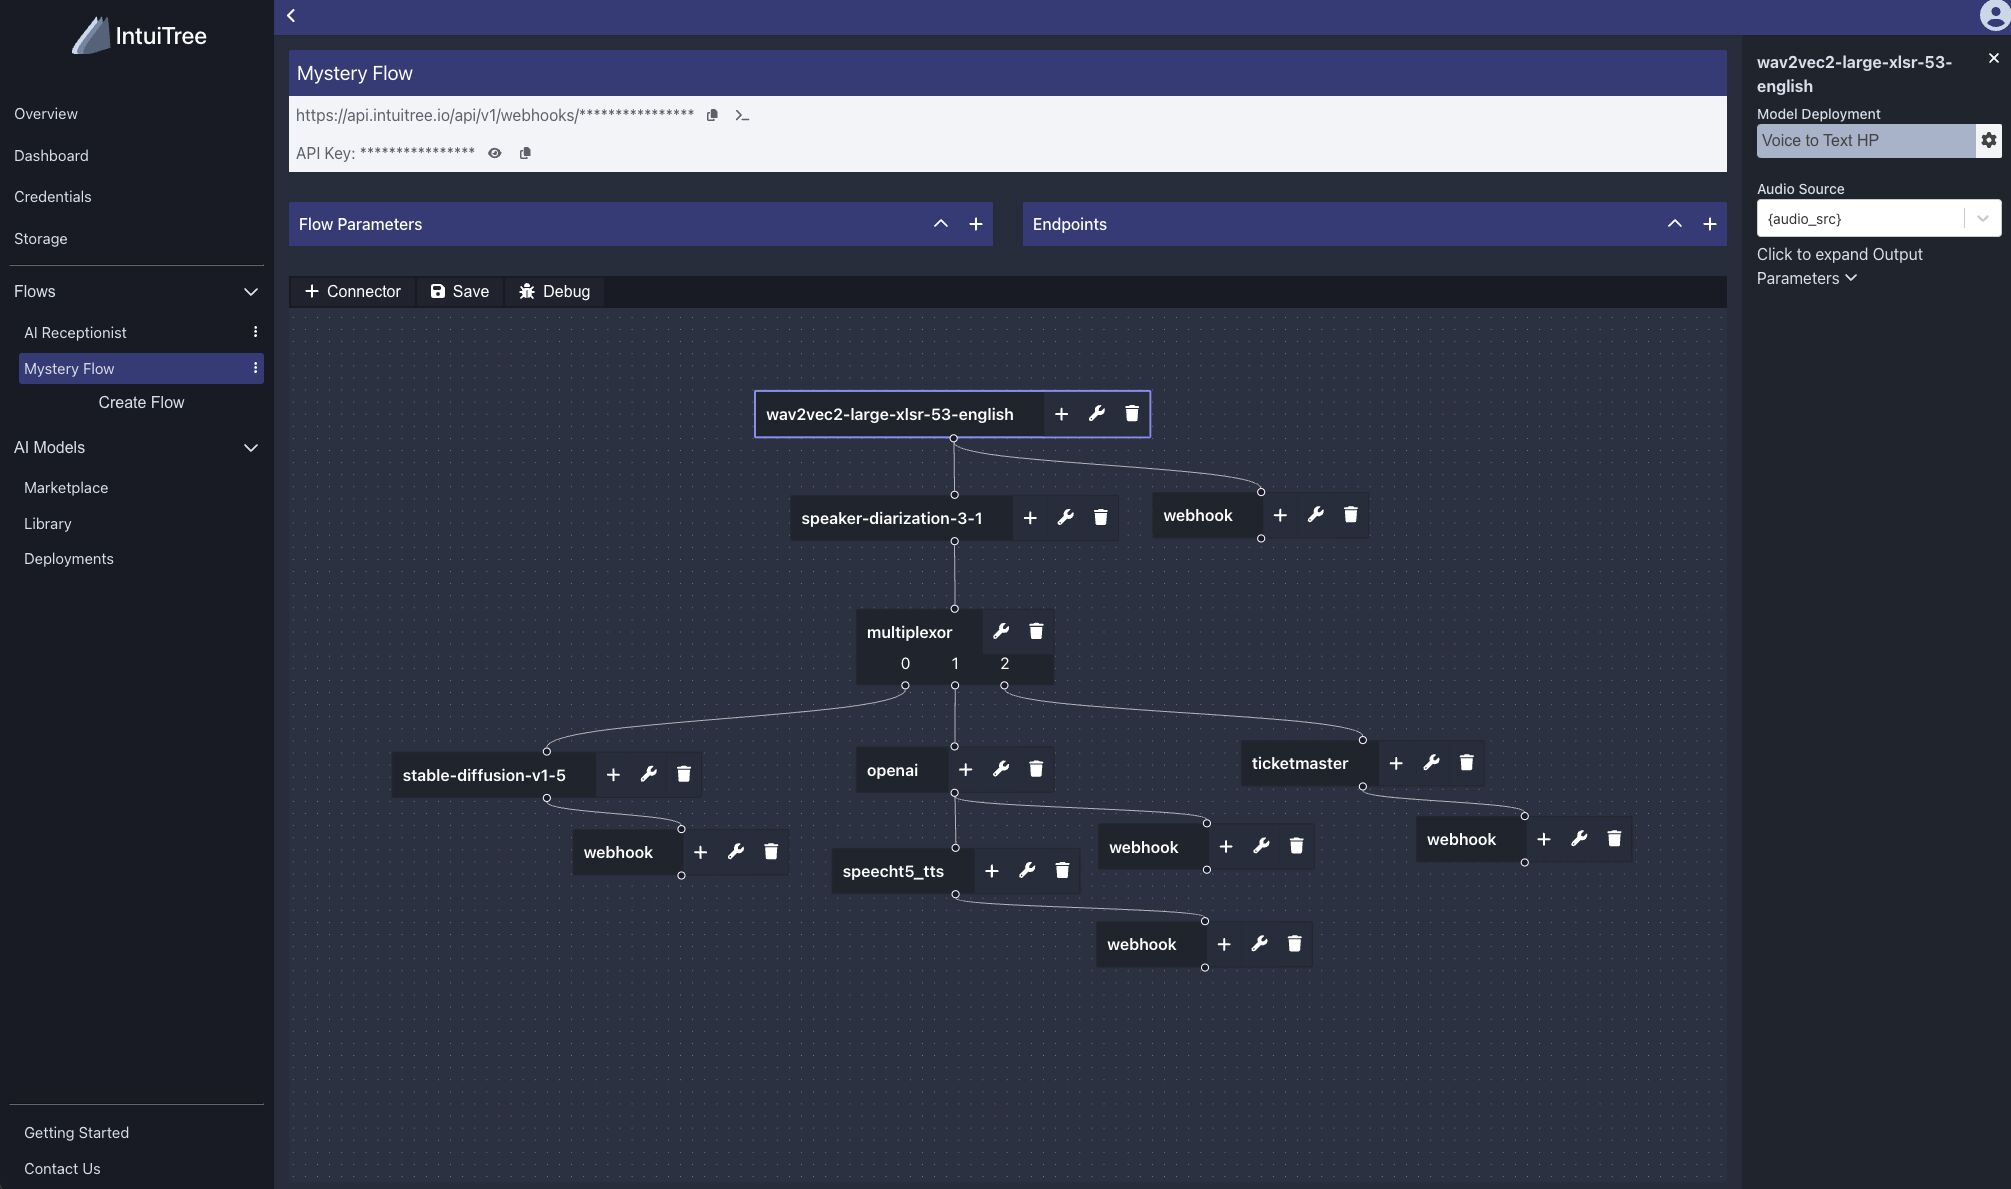Open the Audio Source dropdown
This screenshot has width=2011, height=1189.
pos(1982,218)
